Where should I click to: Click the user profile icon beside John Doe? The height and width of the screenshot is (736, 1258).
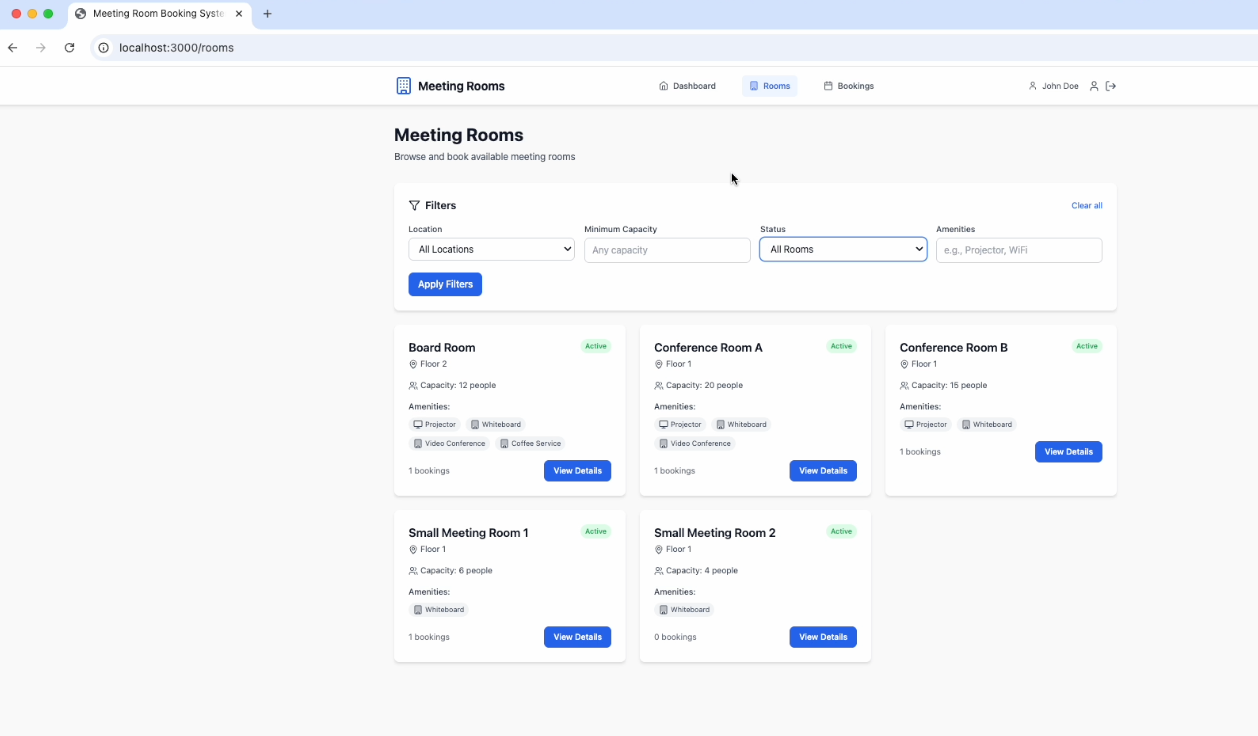click(x=1094, y=86)
